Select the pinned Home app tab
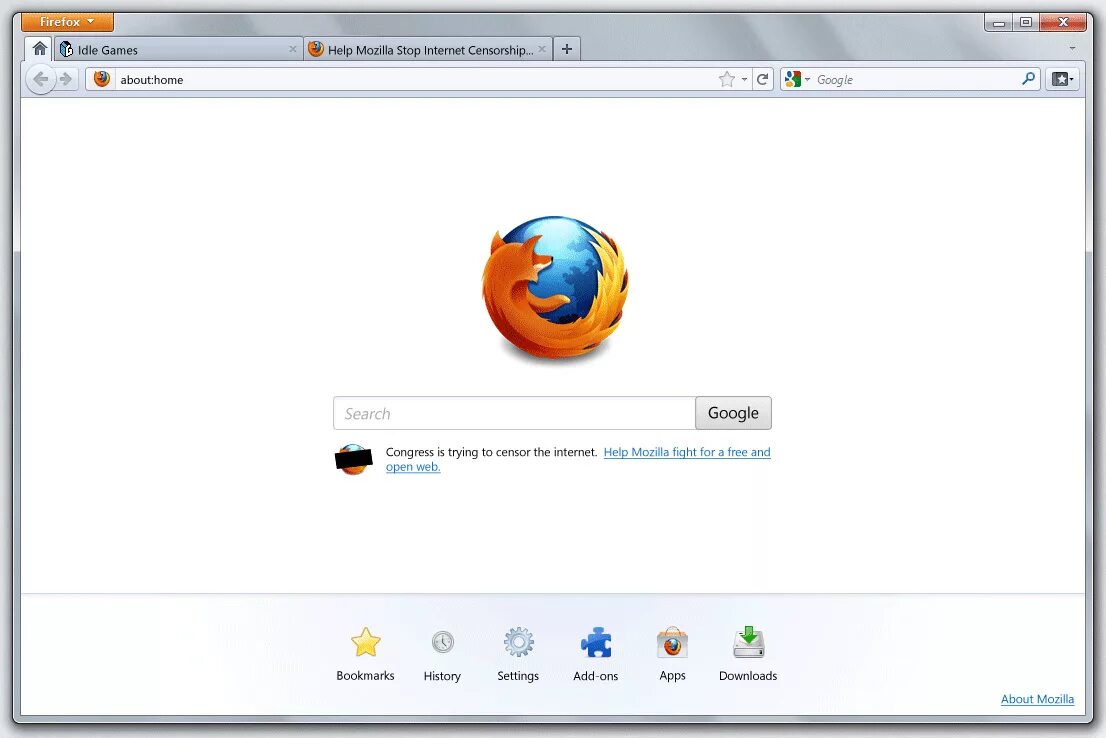 (x=40, y=49)
